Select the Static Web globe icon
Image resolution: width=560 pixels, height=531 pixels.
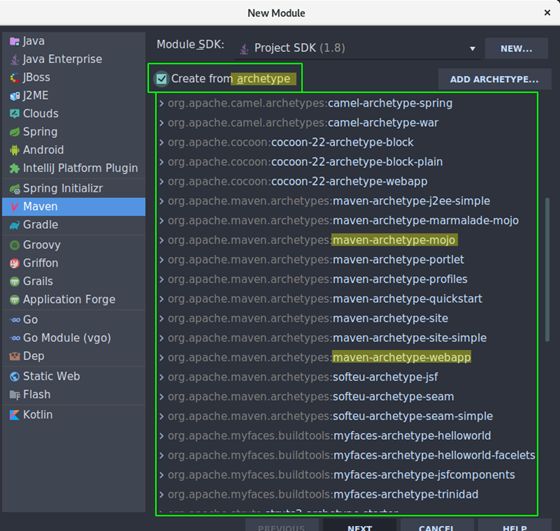pos(15,377)
